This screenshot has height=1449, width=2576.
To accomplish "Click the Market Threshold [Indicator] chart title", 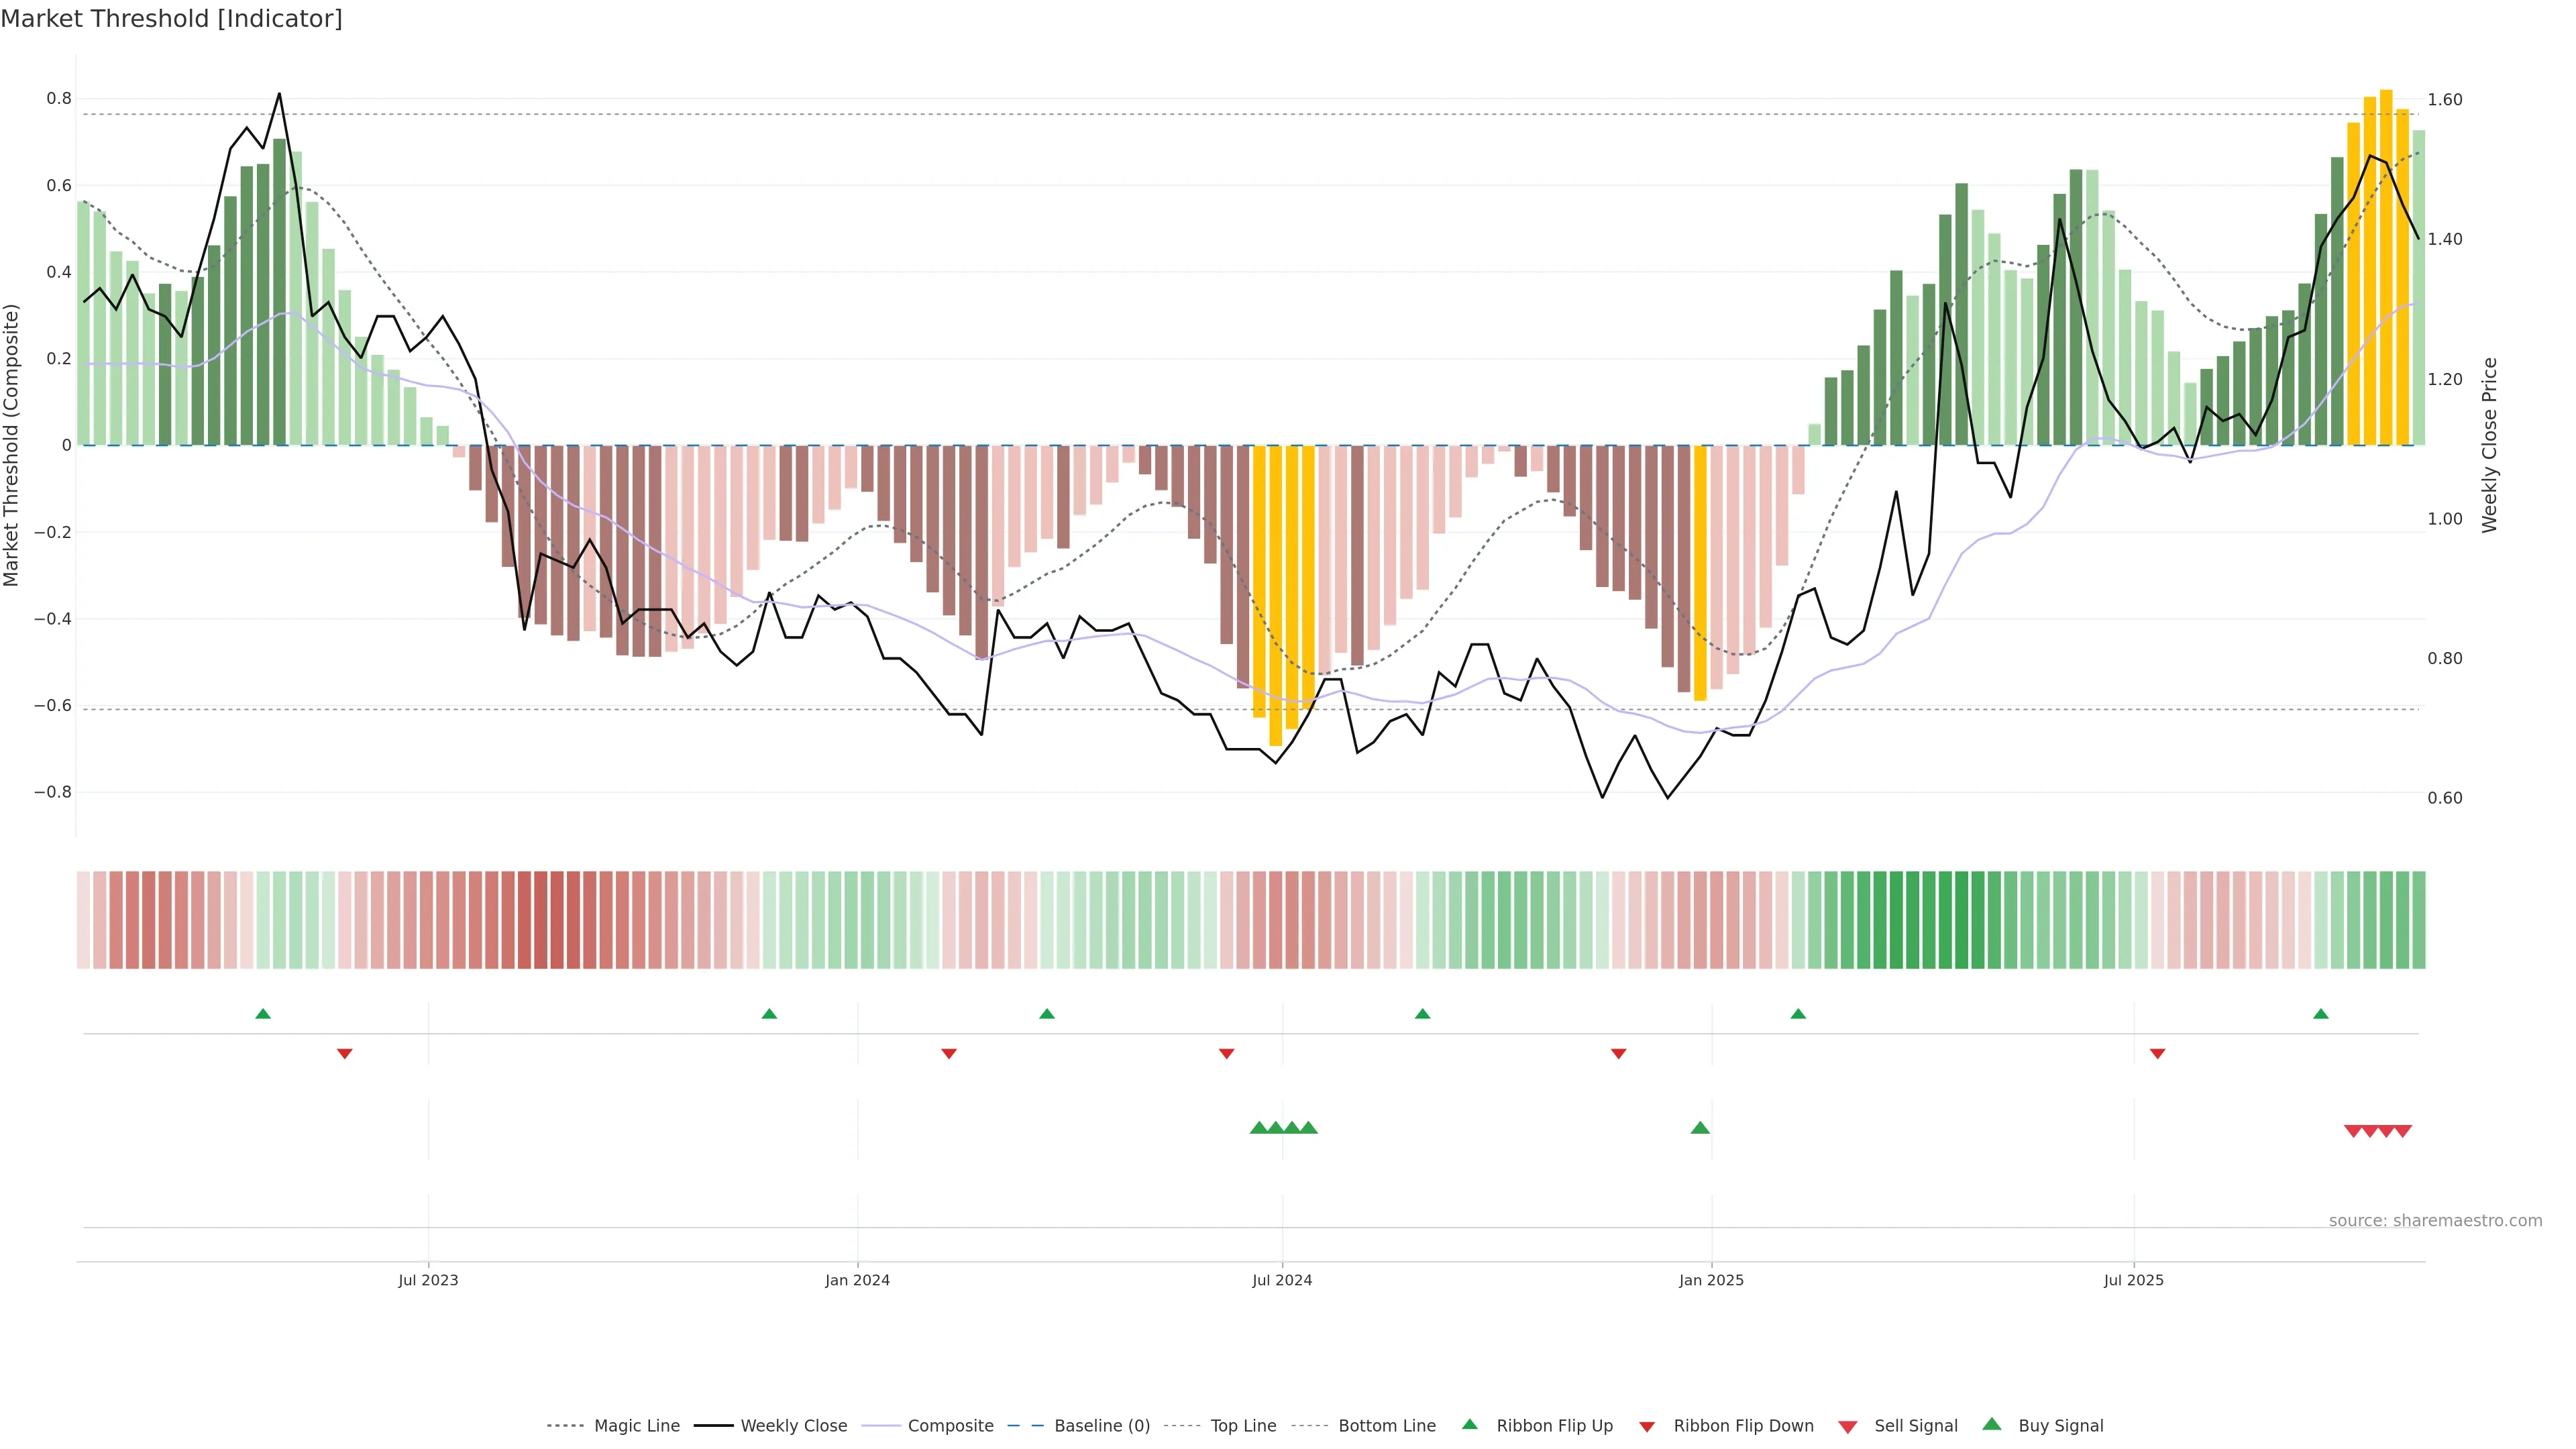I will pyautogui.click(x=171, y=19).
